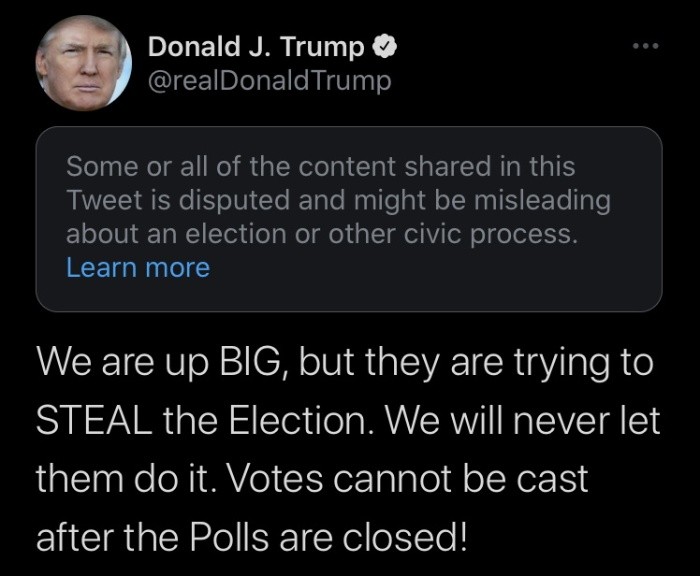
Task: Follow the Learn more link
Action: tap(137, 267)
